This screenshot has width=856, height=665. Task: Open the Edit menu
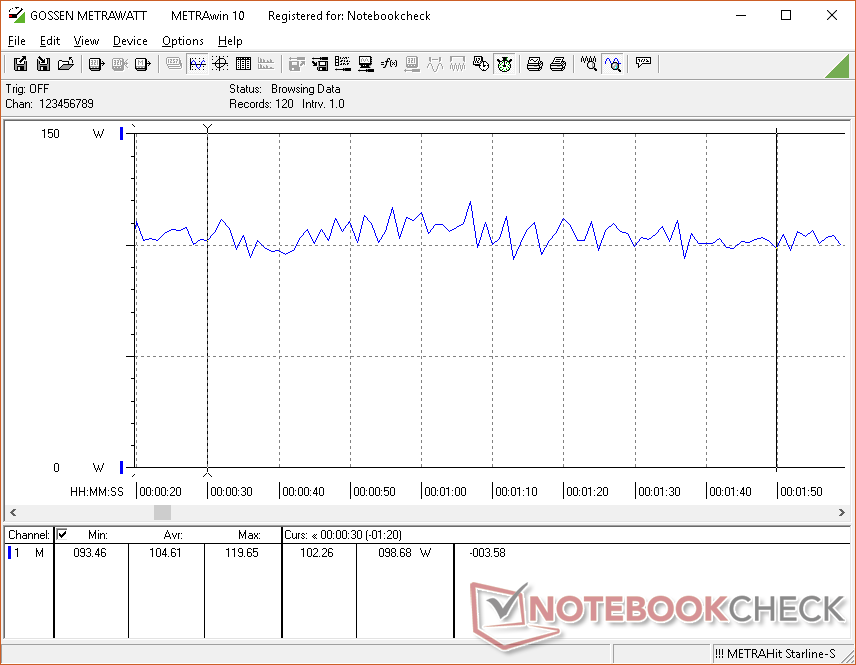(50, 41)
